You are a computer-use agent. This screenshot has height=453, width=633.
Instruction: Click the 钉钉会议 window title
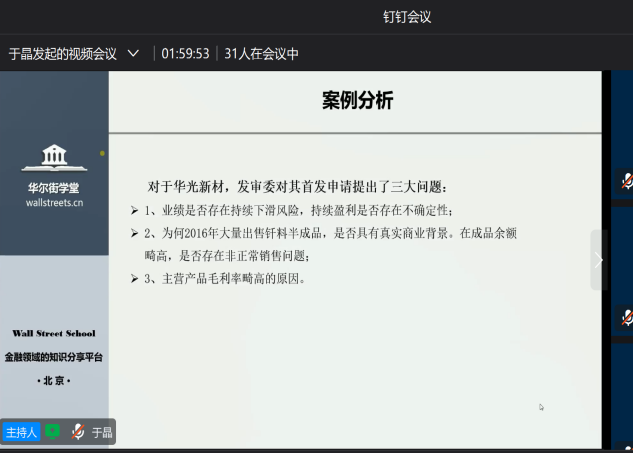pos(407,17)
